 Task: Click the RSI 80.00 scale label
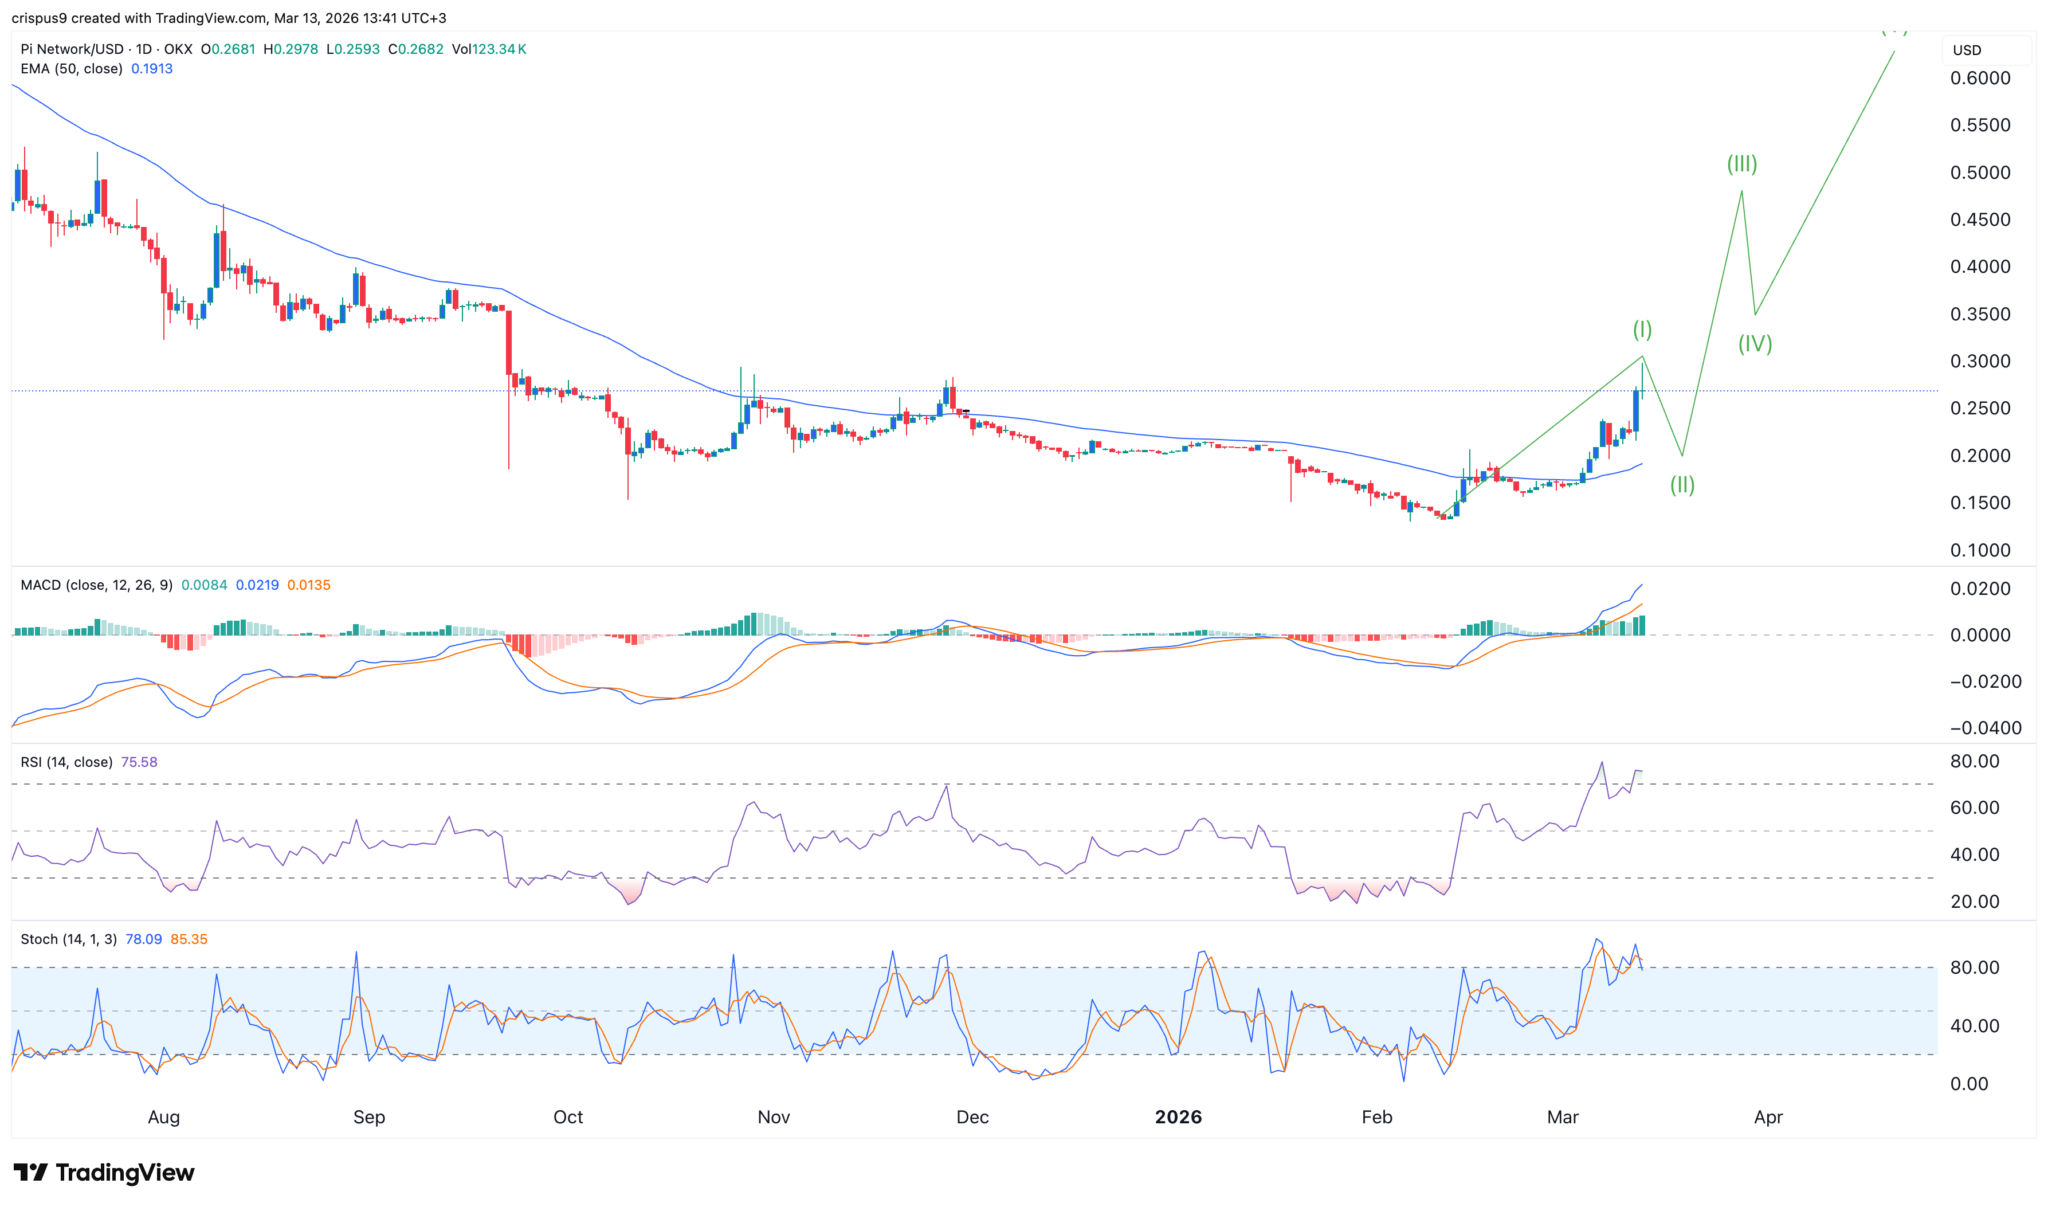(1974, 762)
